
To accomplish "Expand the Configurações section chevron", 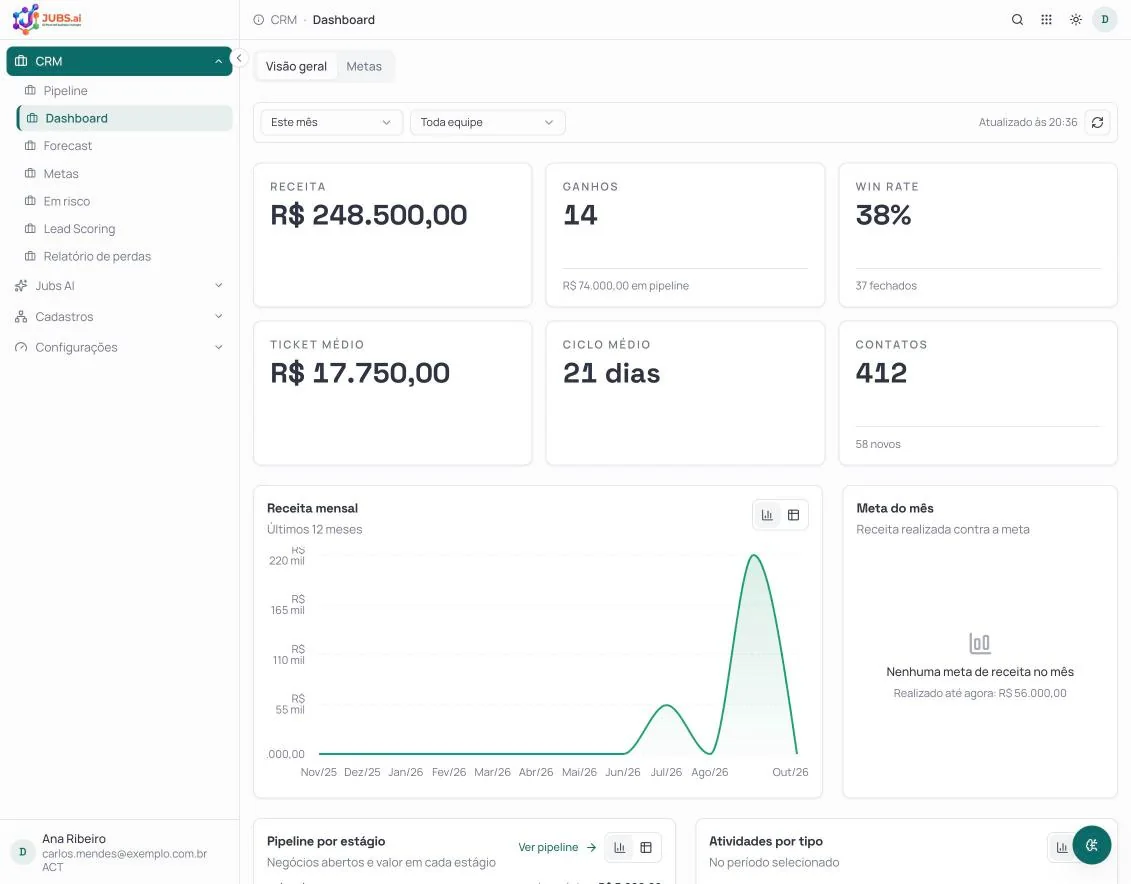I will (219, 348).
